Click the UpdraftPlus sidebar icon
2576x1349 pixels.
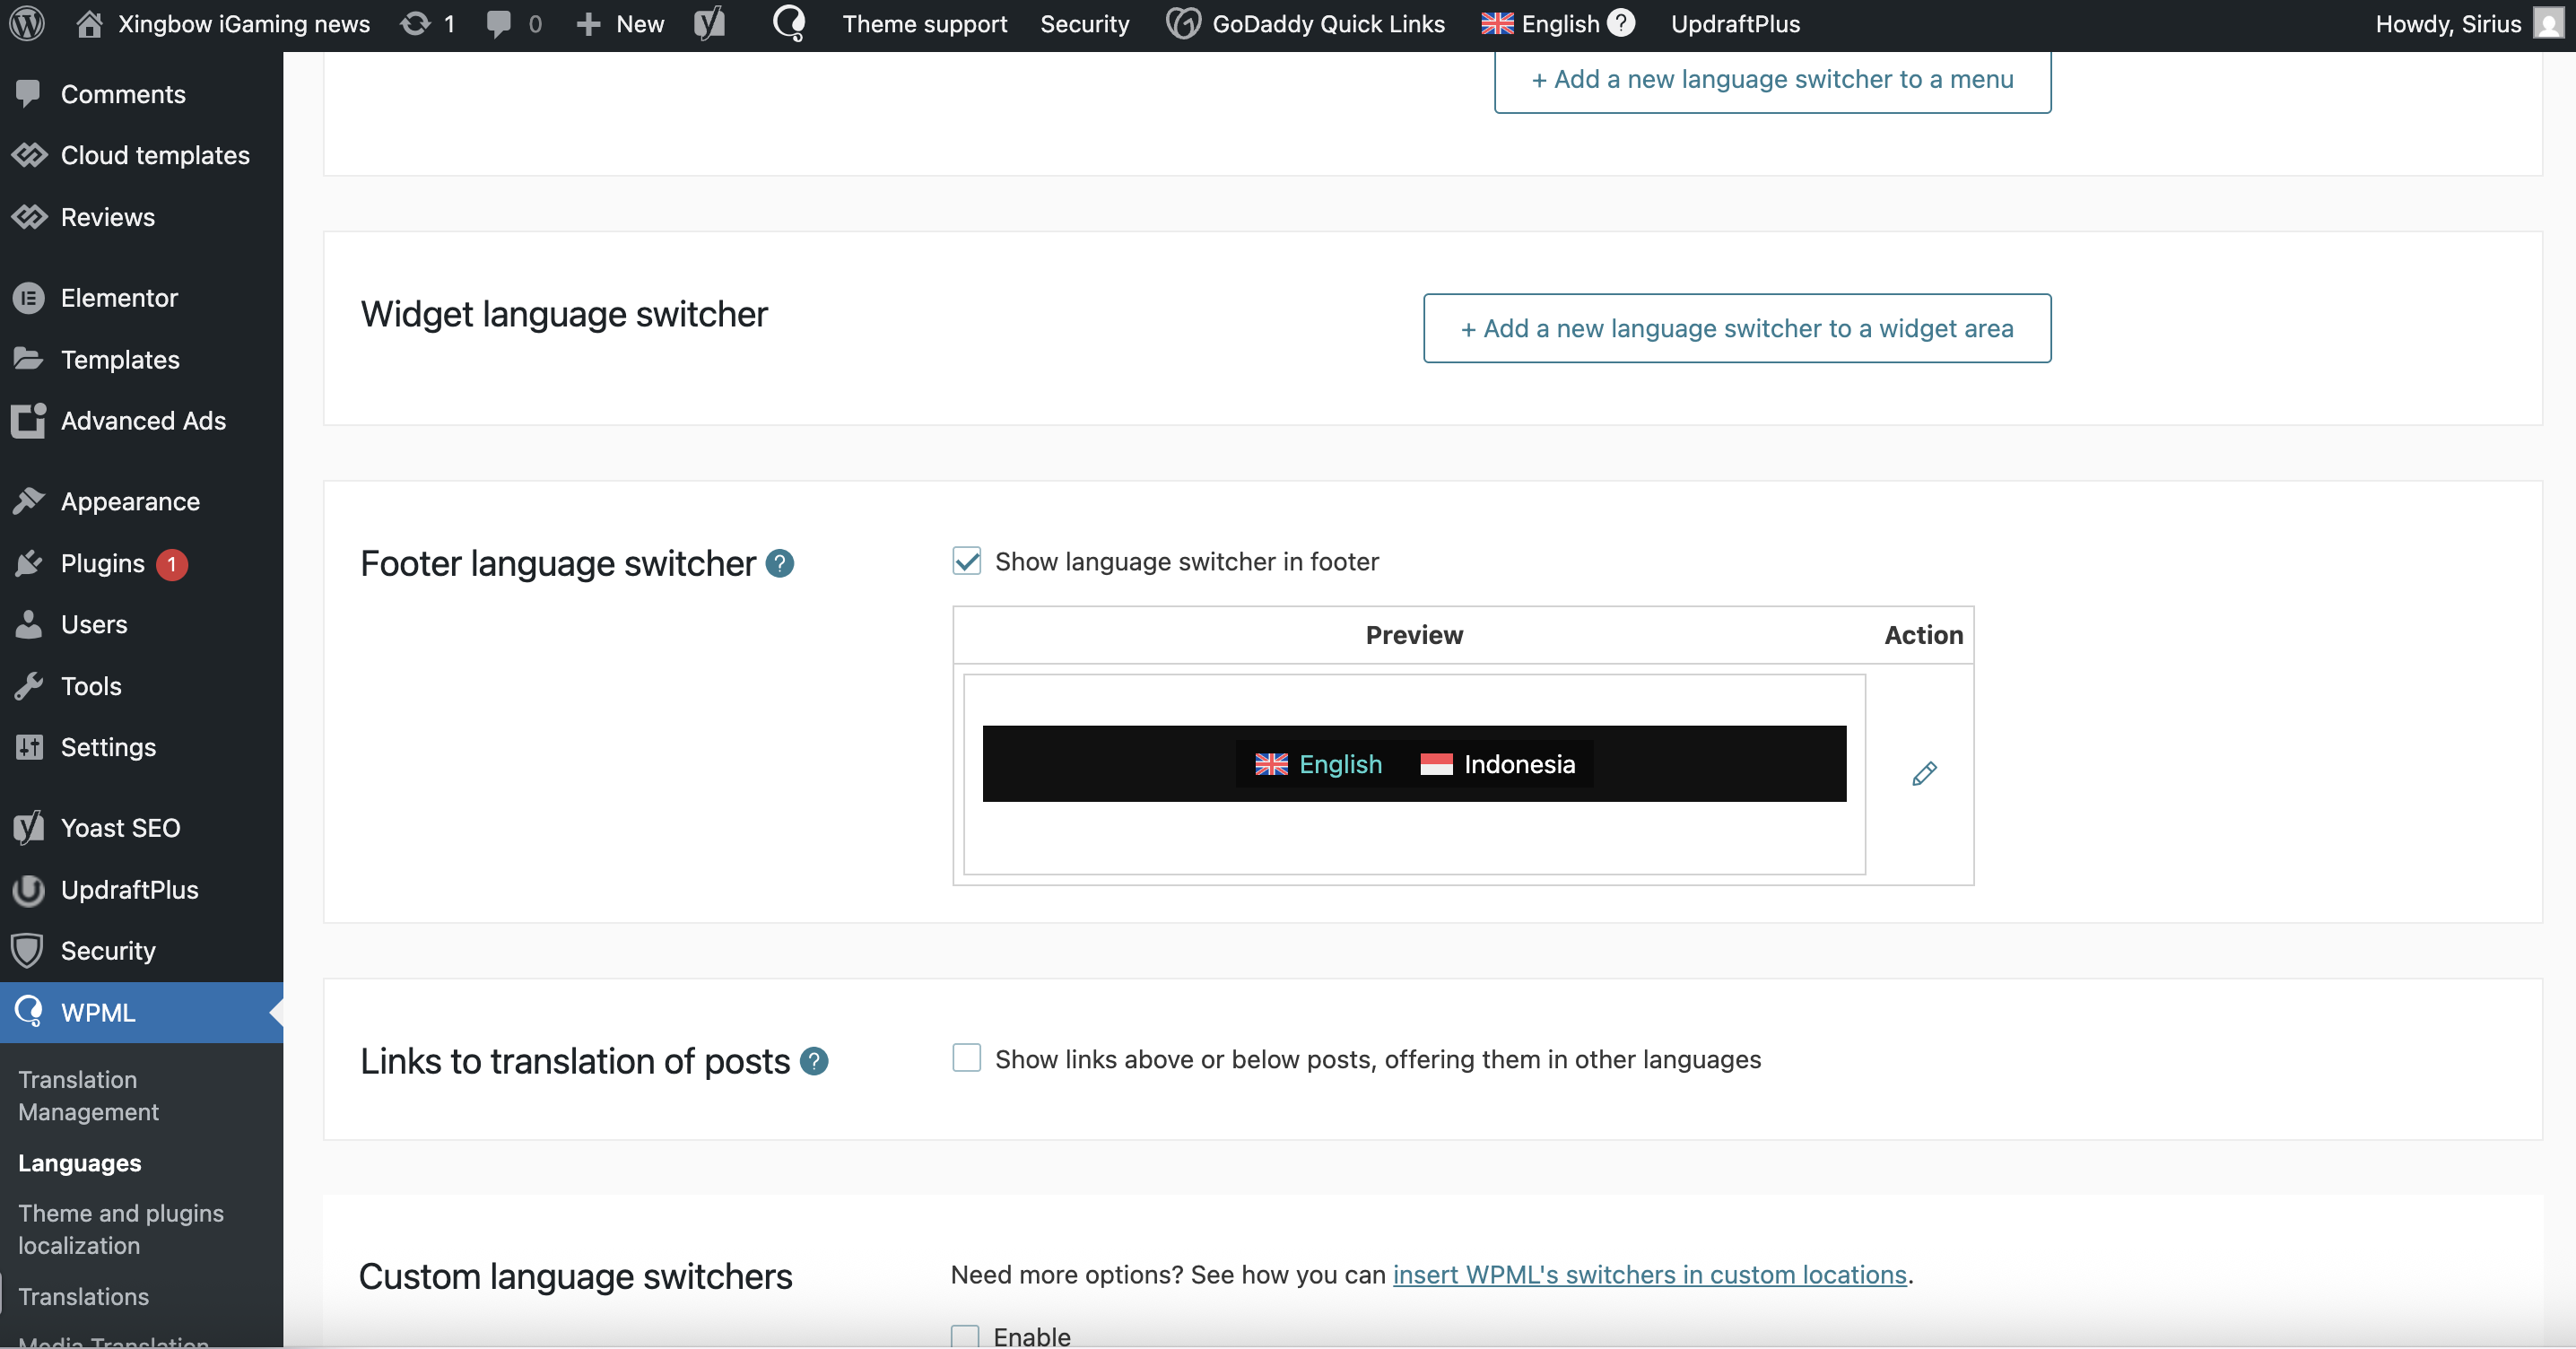[29, 890]
